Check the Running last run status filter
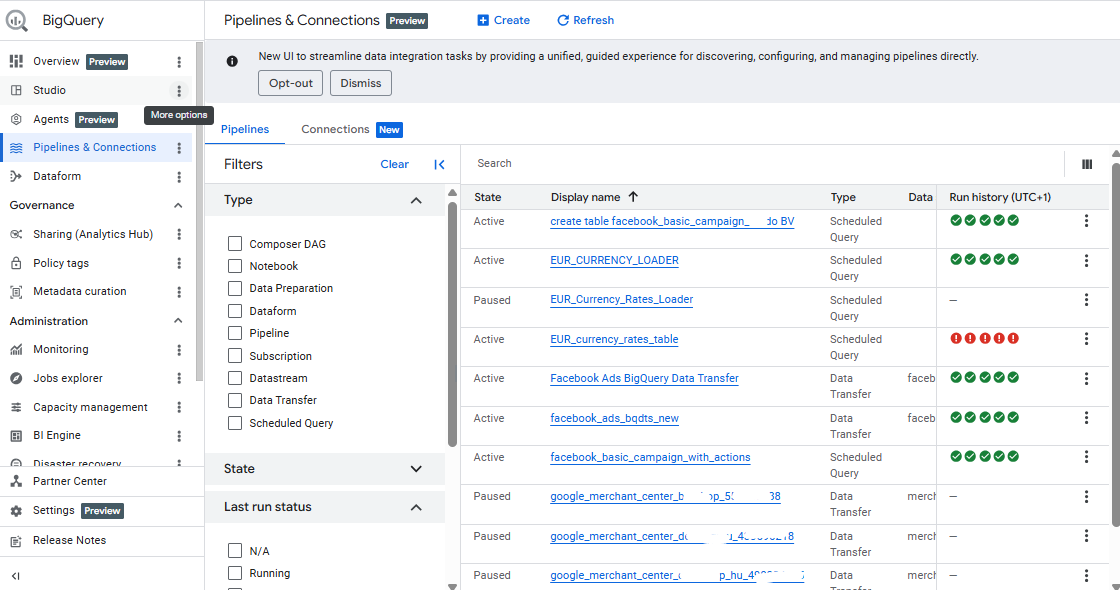This screenshot has width=1120, height=590. [235, 573]
